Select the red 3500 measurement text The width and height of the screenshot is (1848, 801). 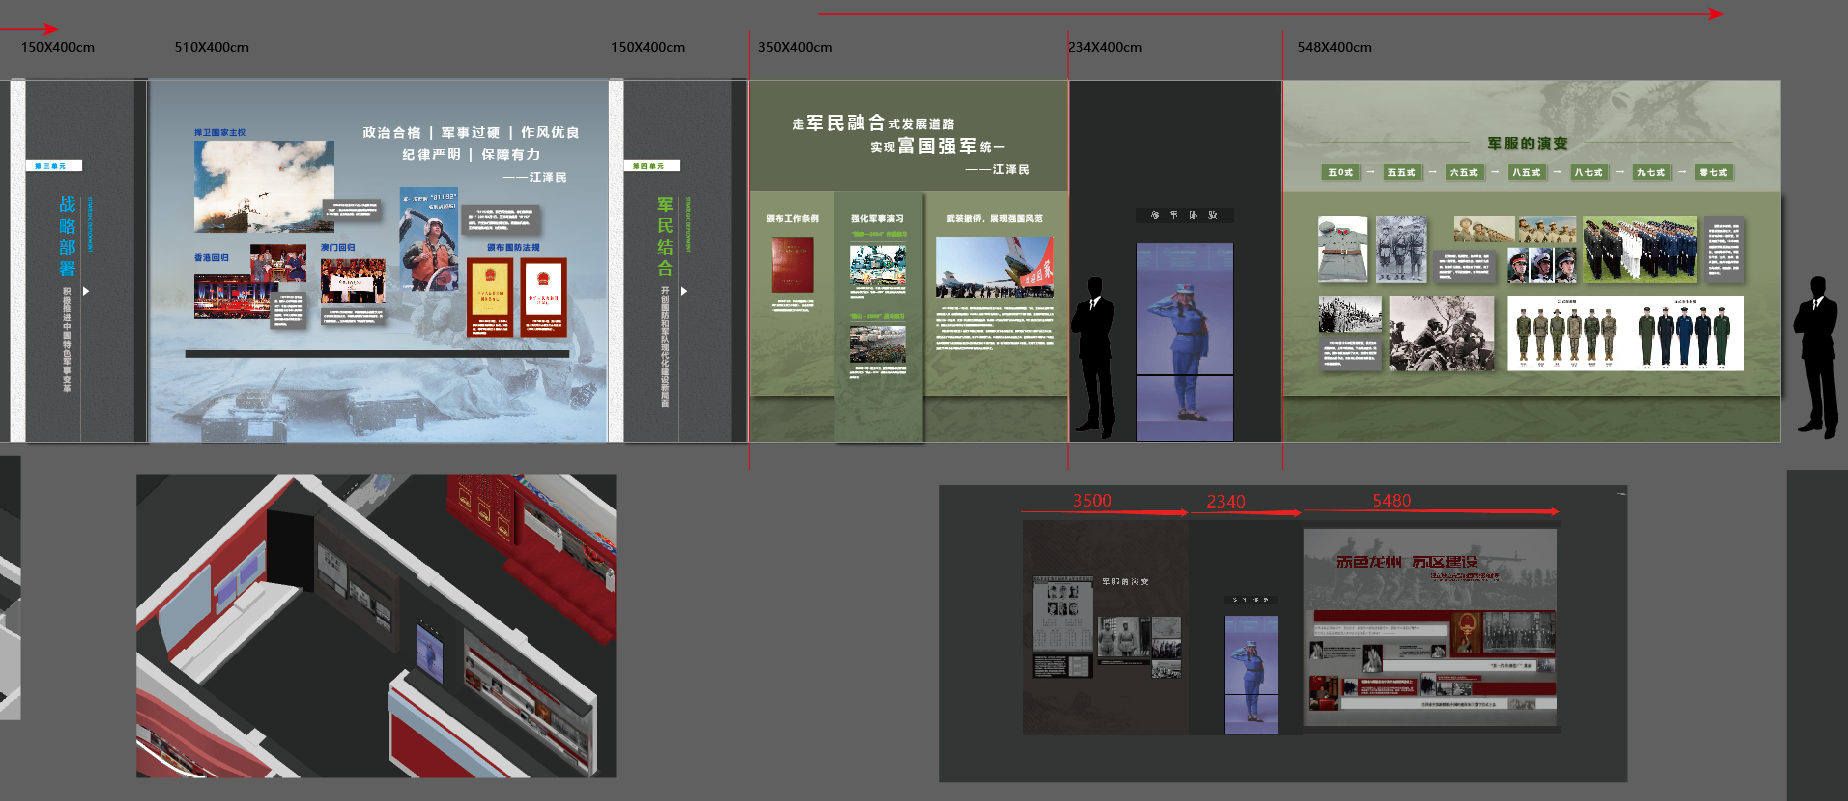coord(1092,500)
